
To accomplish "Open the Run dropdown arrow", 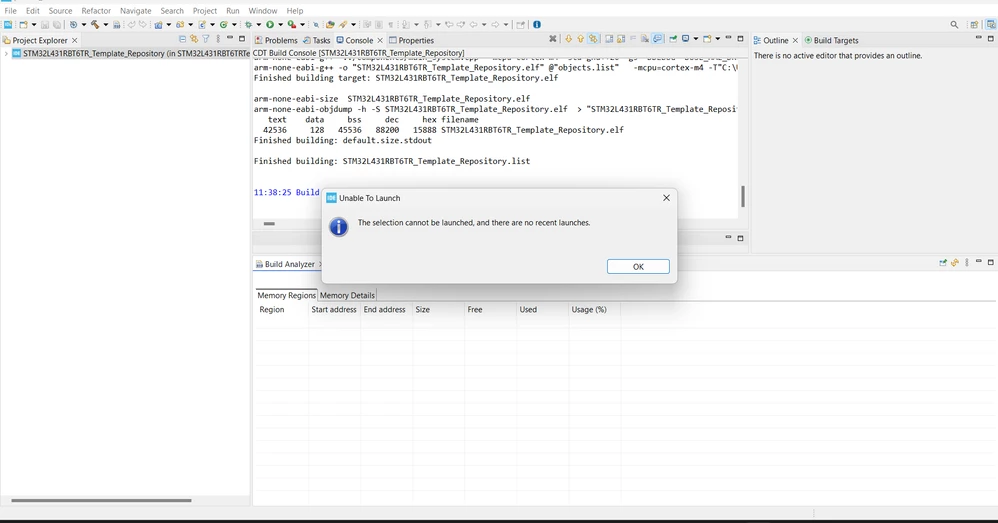I will click(x=280, y=25).
